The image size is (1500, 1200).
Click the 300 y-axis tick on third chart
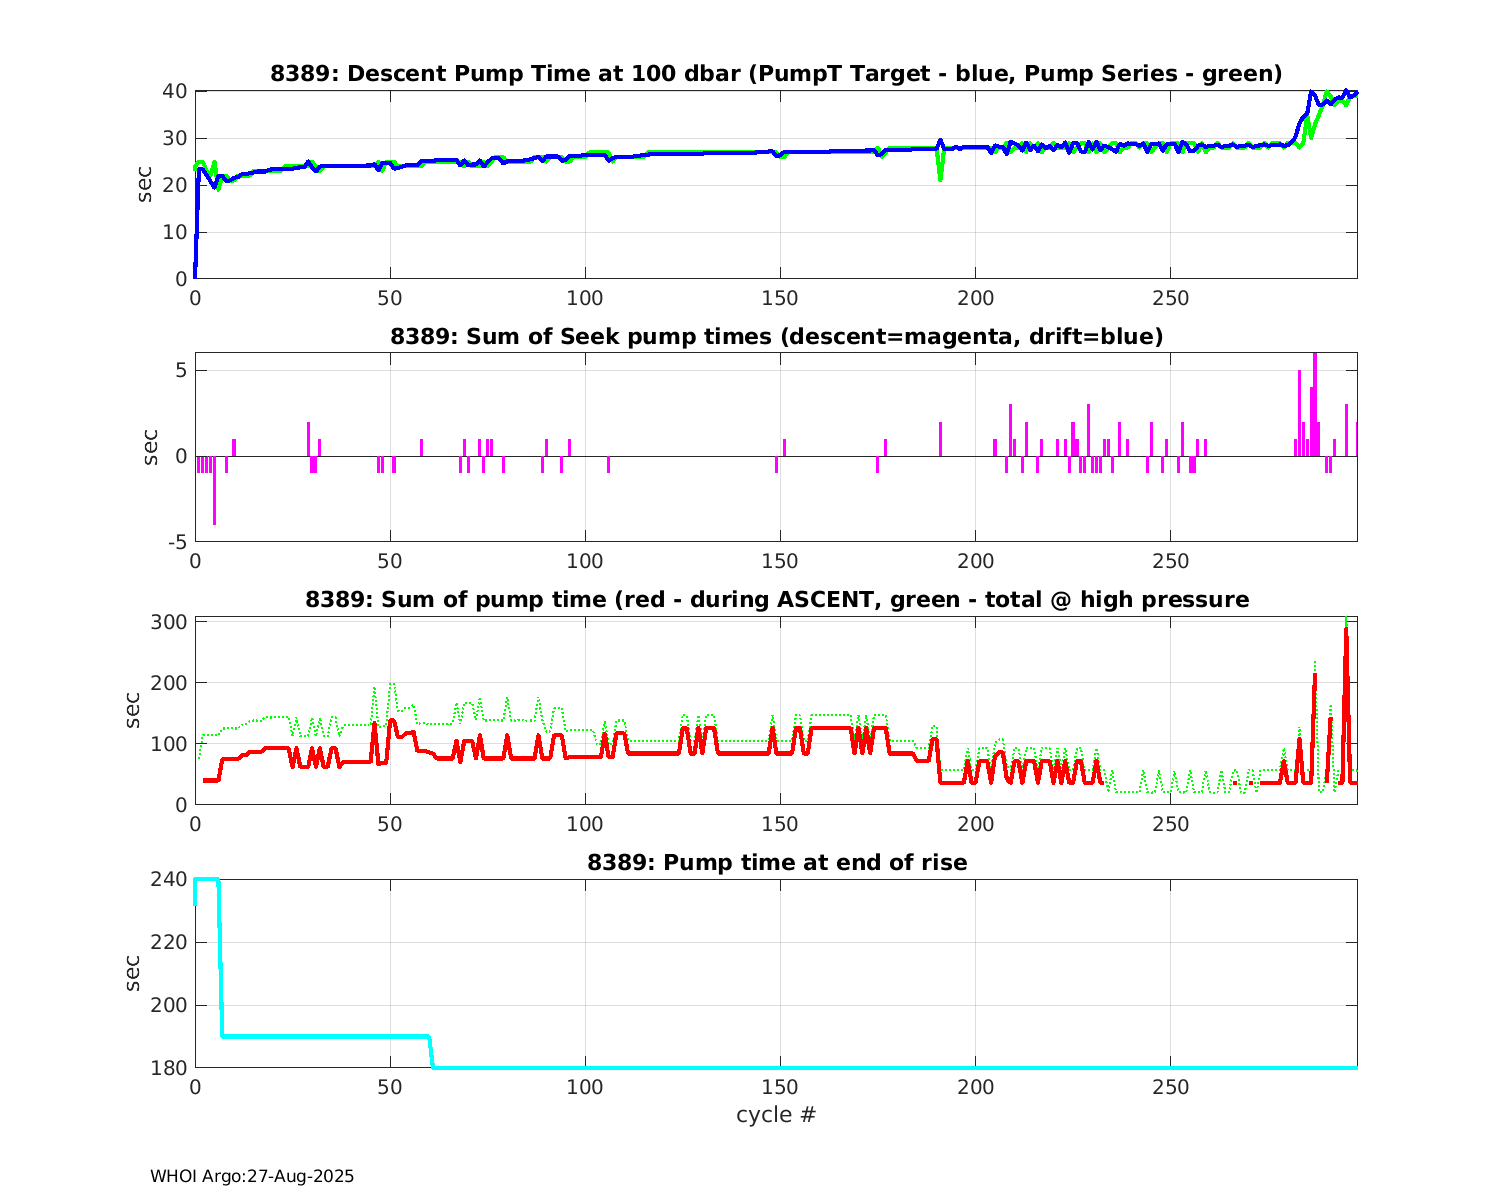tap(170, 622)
